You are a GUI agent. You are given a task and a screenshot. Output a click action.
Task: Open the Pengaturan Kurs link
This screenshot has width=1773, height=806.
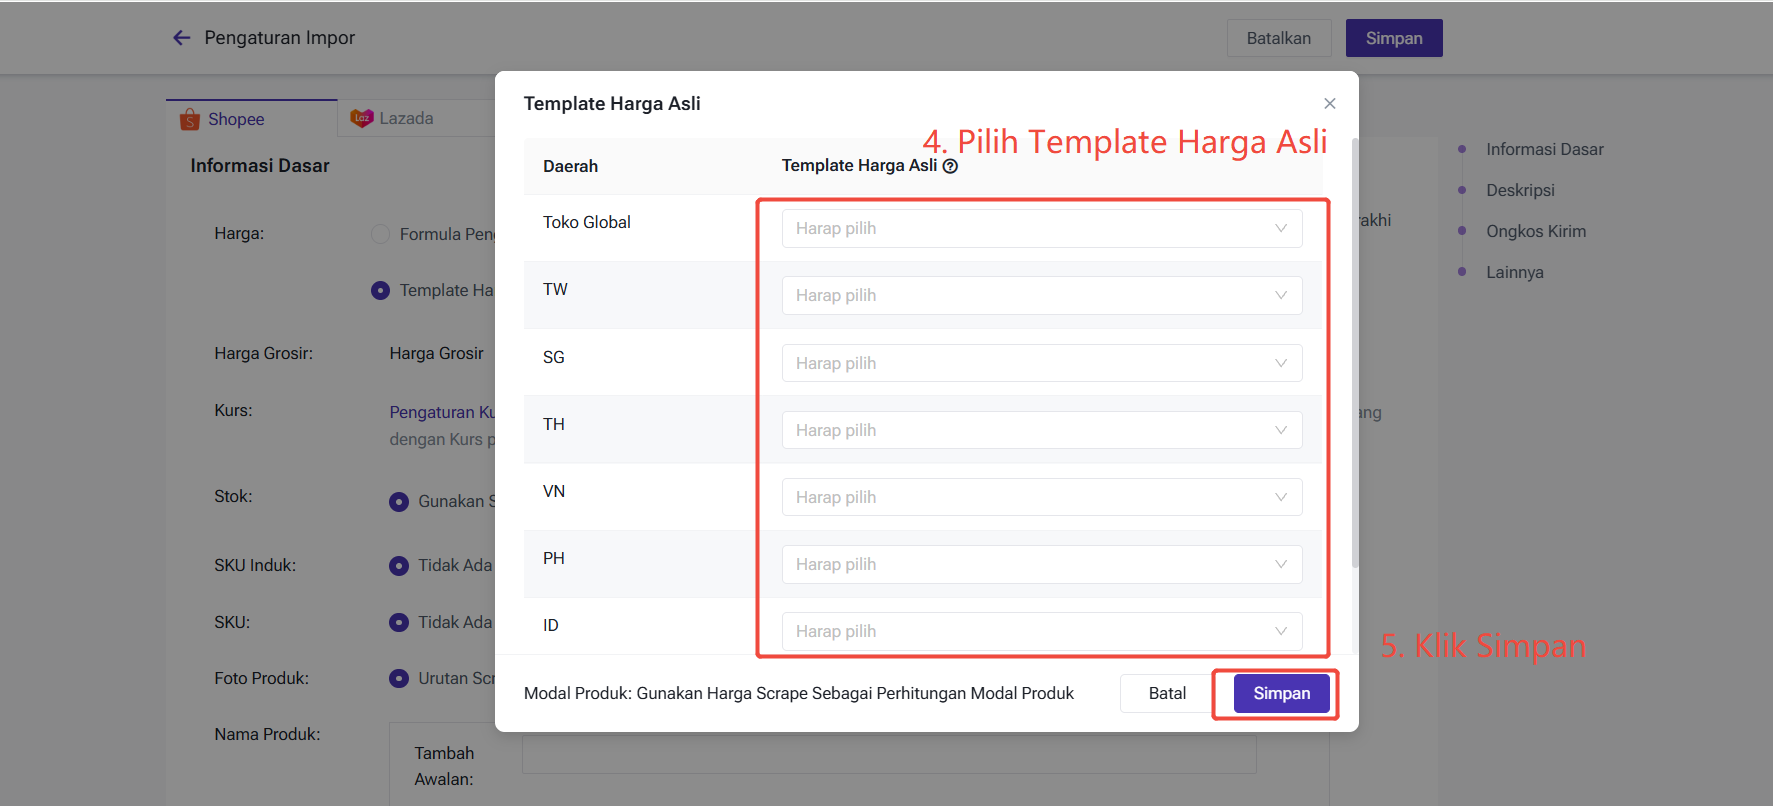pos(442,412)
